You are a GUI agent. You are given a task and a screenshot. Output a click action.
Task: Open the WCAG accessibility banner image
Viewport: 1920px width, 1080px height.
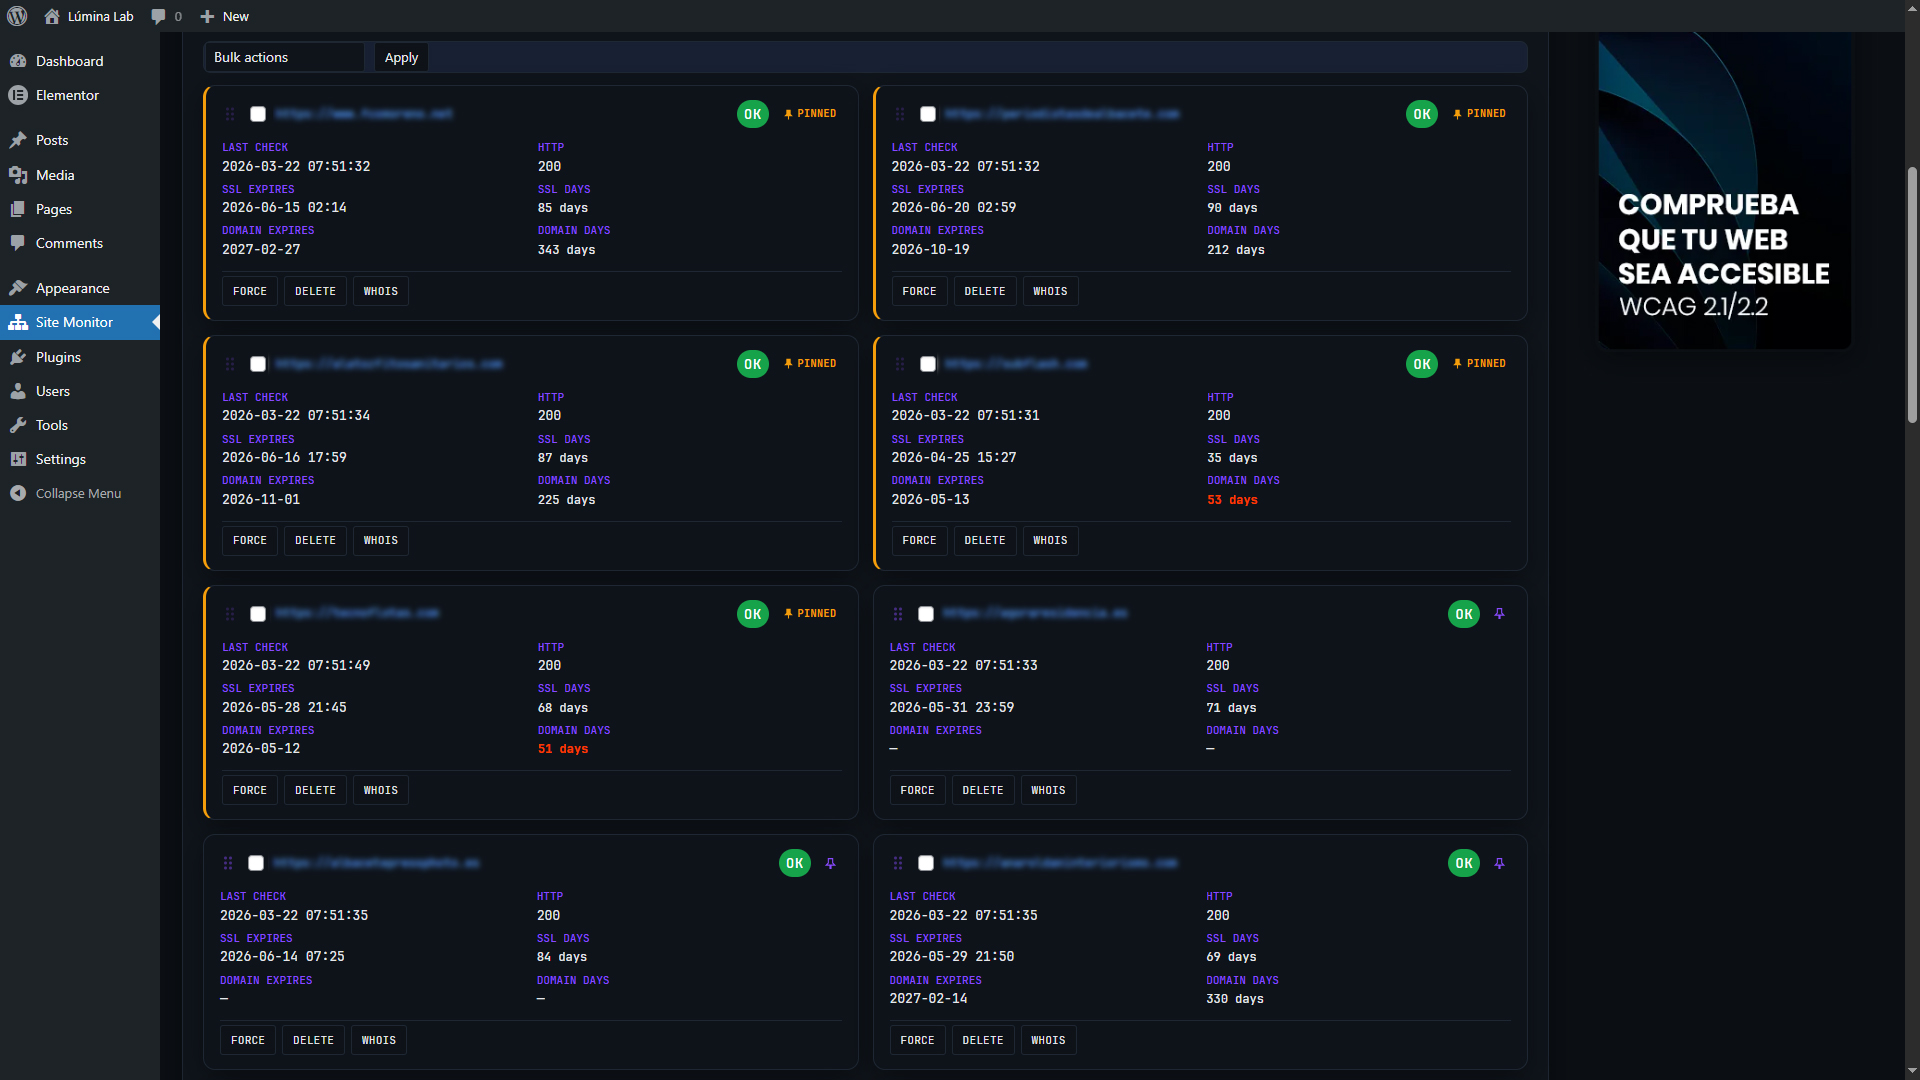pos(1724,190)
